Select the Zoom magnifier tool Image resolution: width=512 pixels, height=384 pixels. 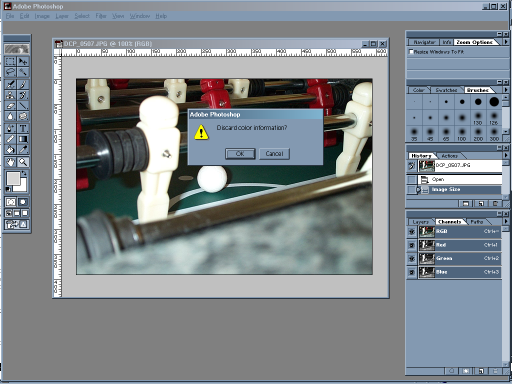coord(23,162)
